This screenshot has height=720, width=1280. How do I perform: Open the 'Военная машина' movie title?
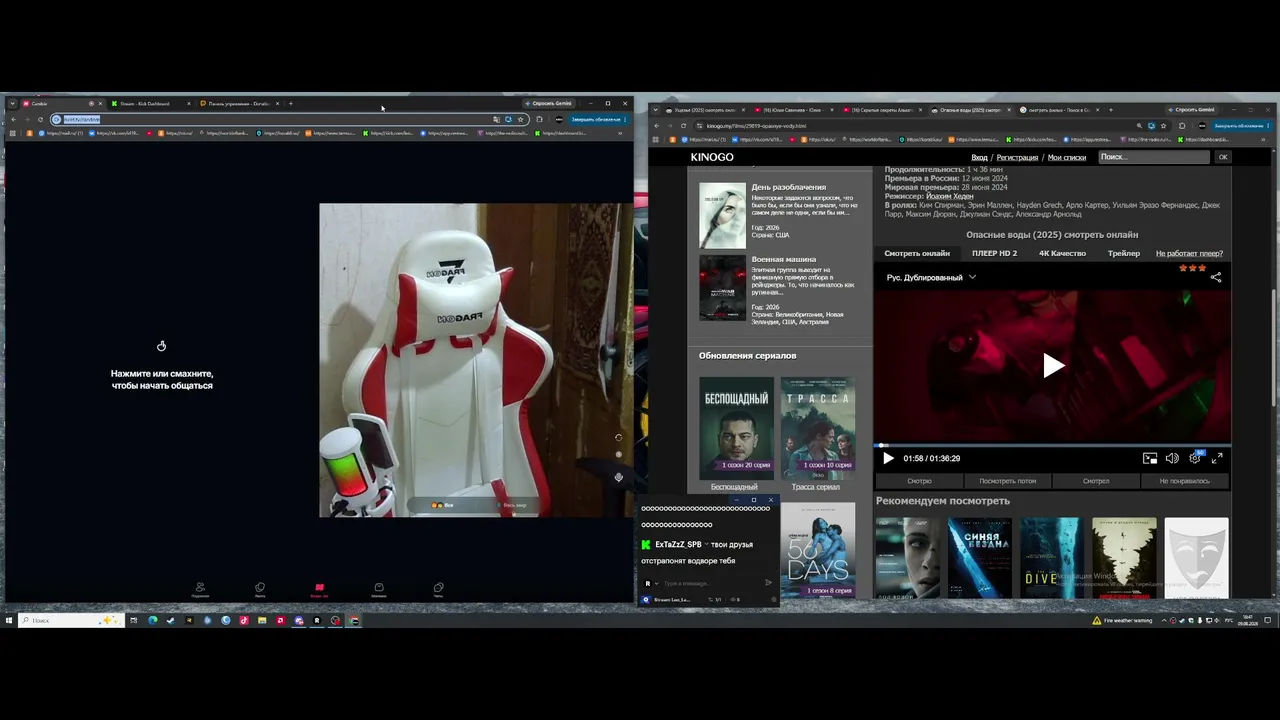pyautogui.click(x=784, y=259)
